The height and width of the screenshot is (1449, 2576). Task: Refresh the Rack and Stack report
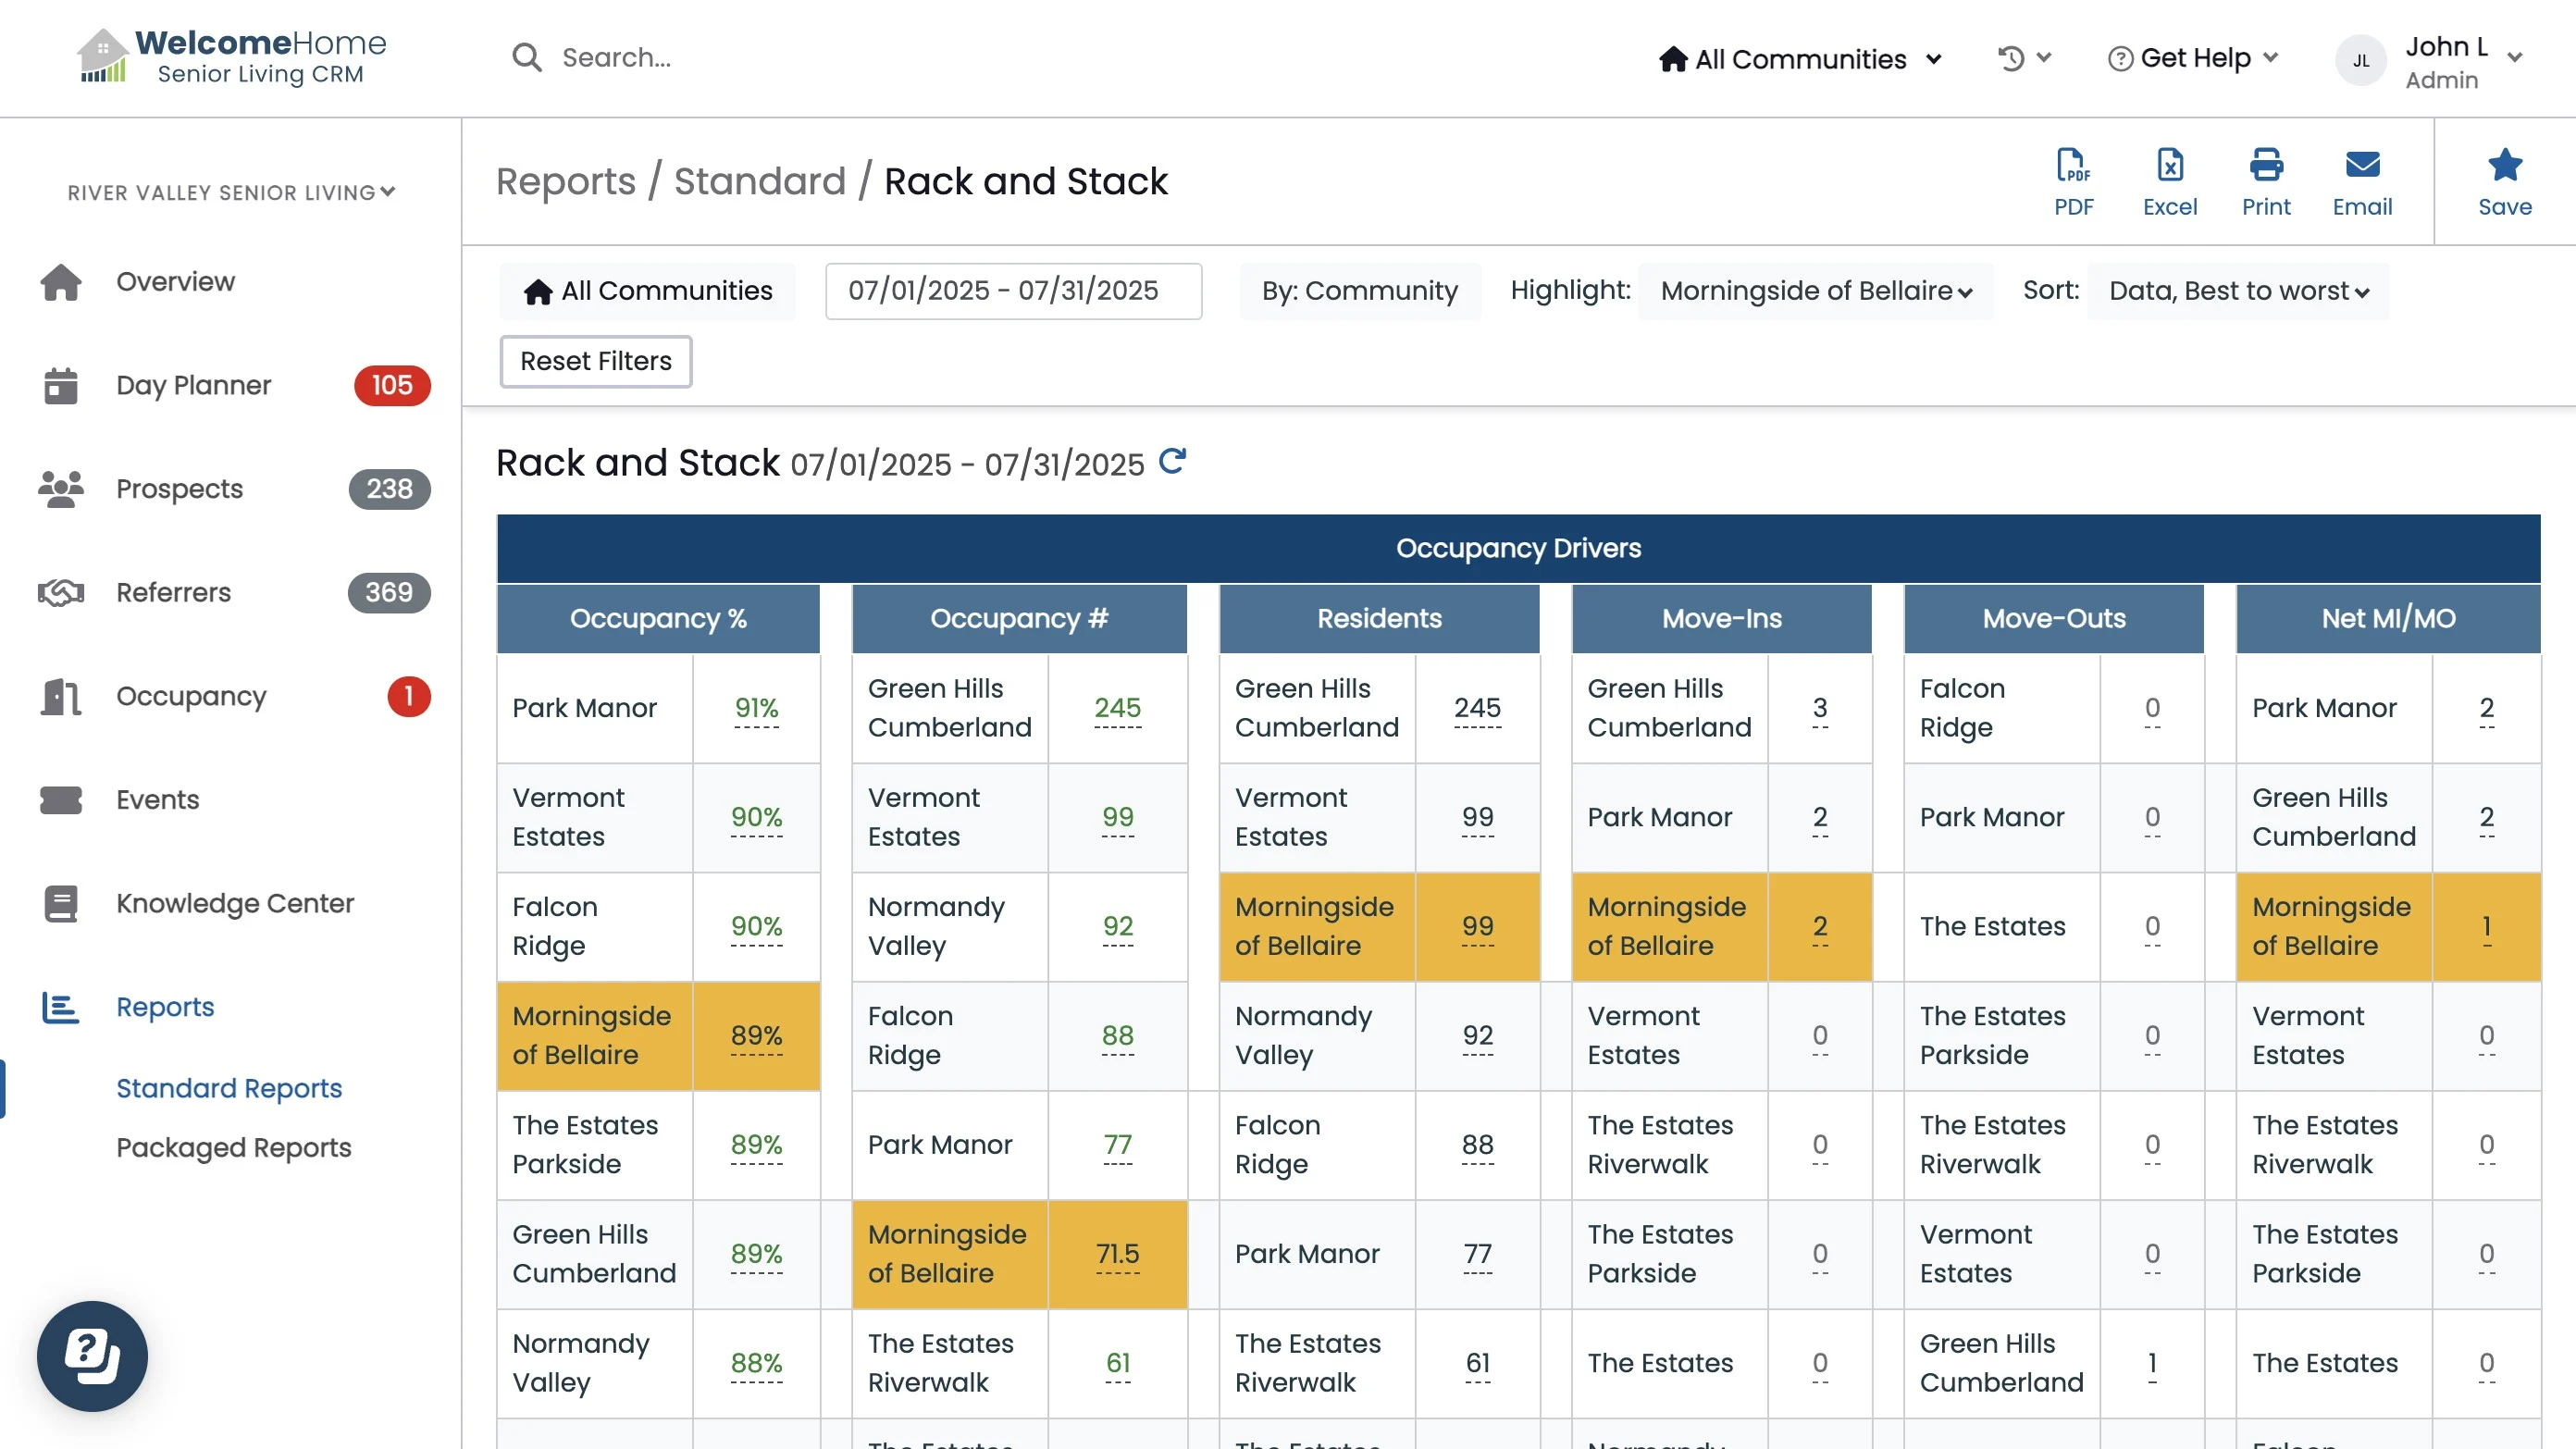click(x=1172, y=461)
